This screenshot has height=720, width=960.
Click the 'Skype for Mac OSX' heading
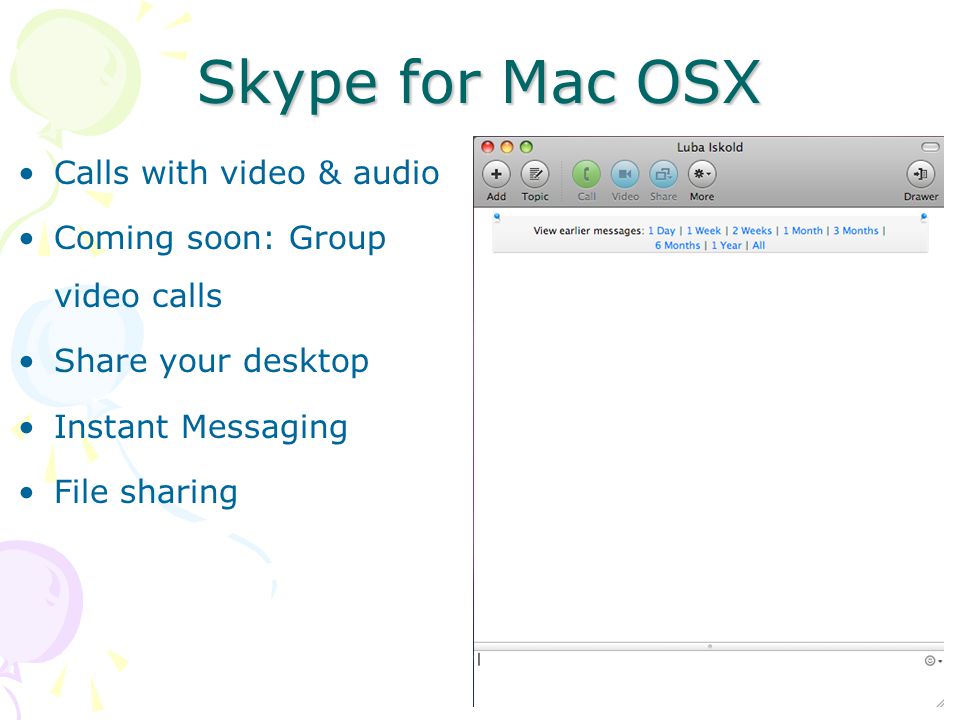tap(479, 83)
